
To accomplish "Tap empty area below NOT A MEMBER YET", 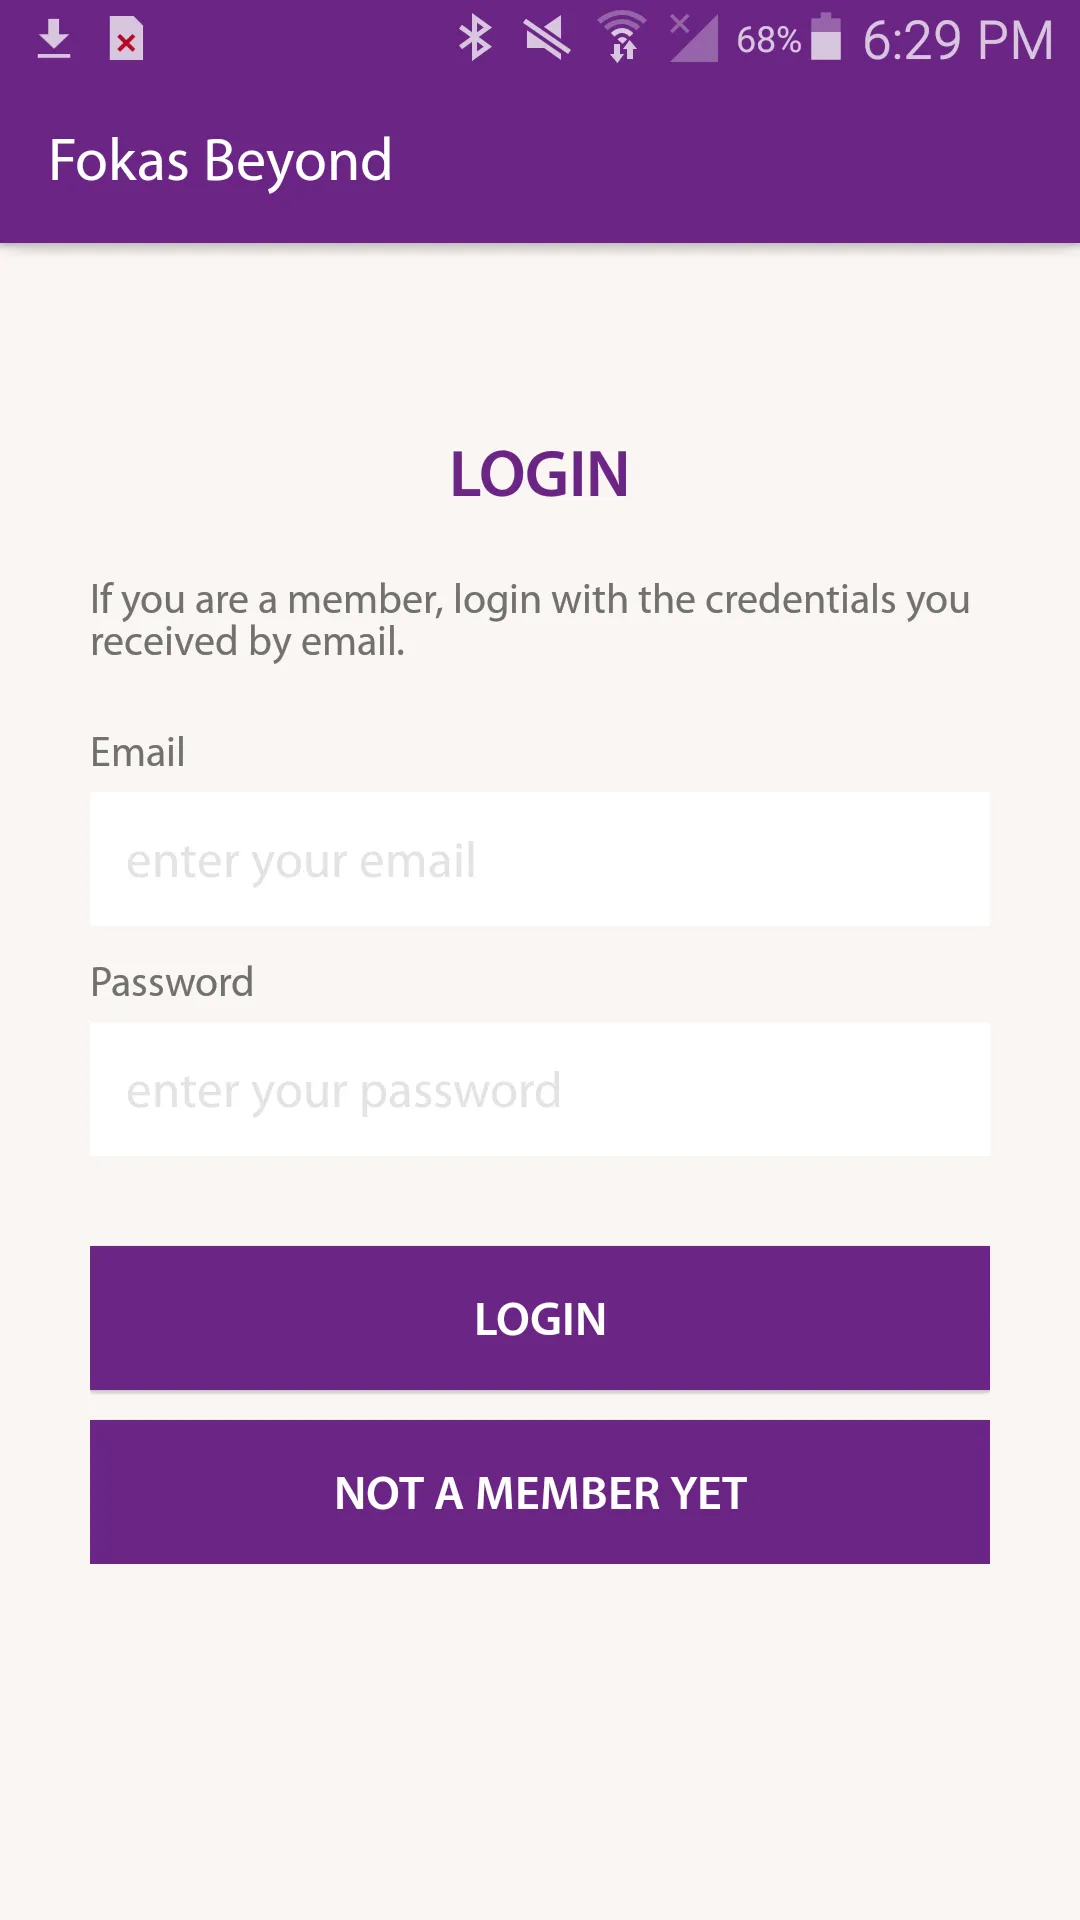I will pyautogui.click(x=540, y=1740).
